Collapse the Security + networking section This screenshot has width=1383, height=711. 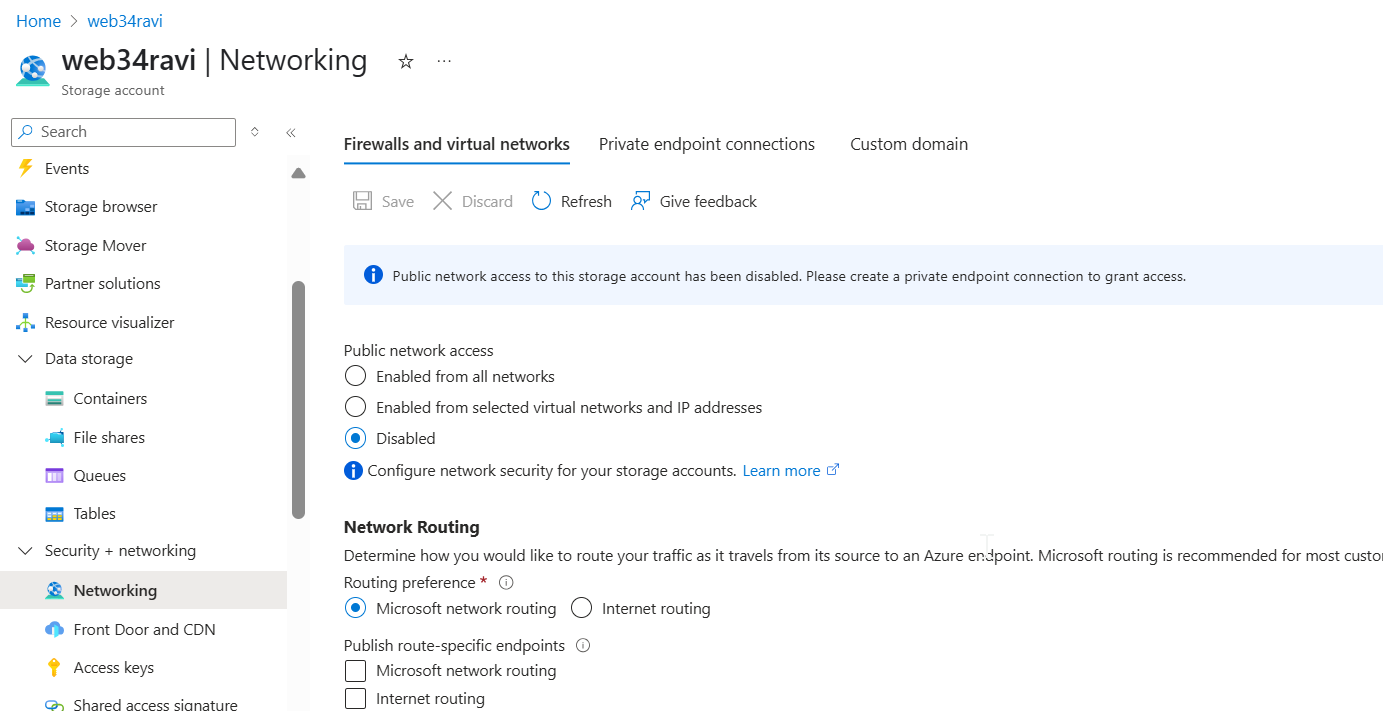point(24,550)
